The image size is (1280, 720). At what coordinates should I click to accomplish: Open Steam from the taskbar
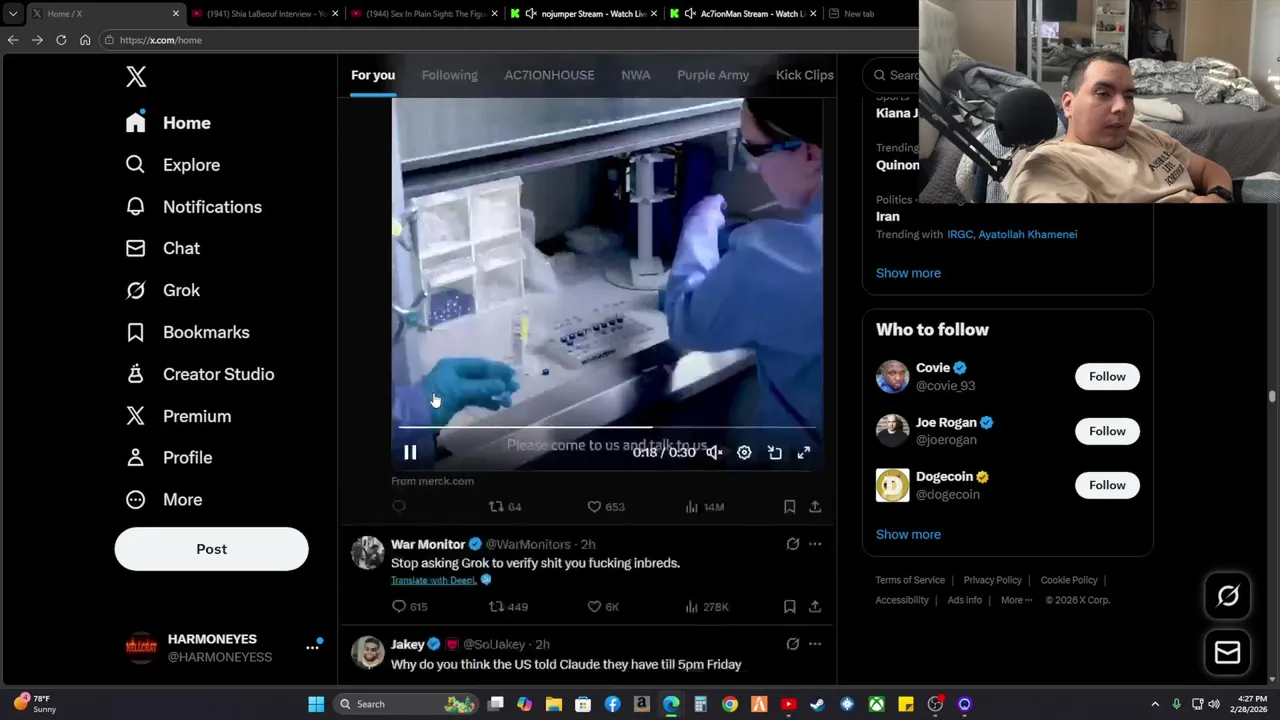pyautogui.click(x=817, y=704)
